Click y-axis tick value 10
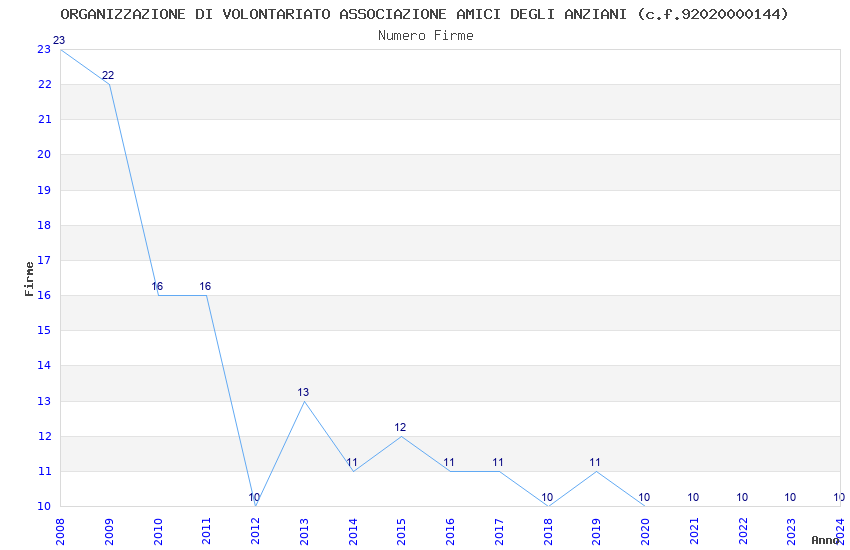The width and height of the screenshot is (850, 550). 44,507
